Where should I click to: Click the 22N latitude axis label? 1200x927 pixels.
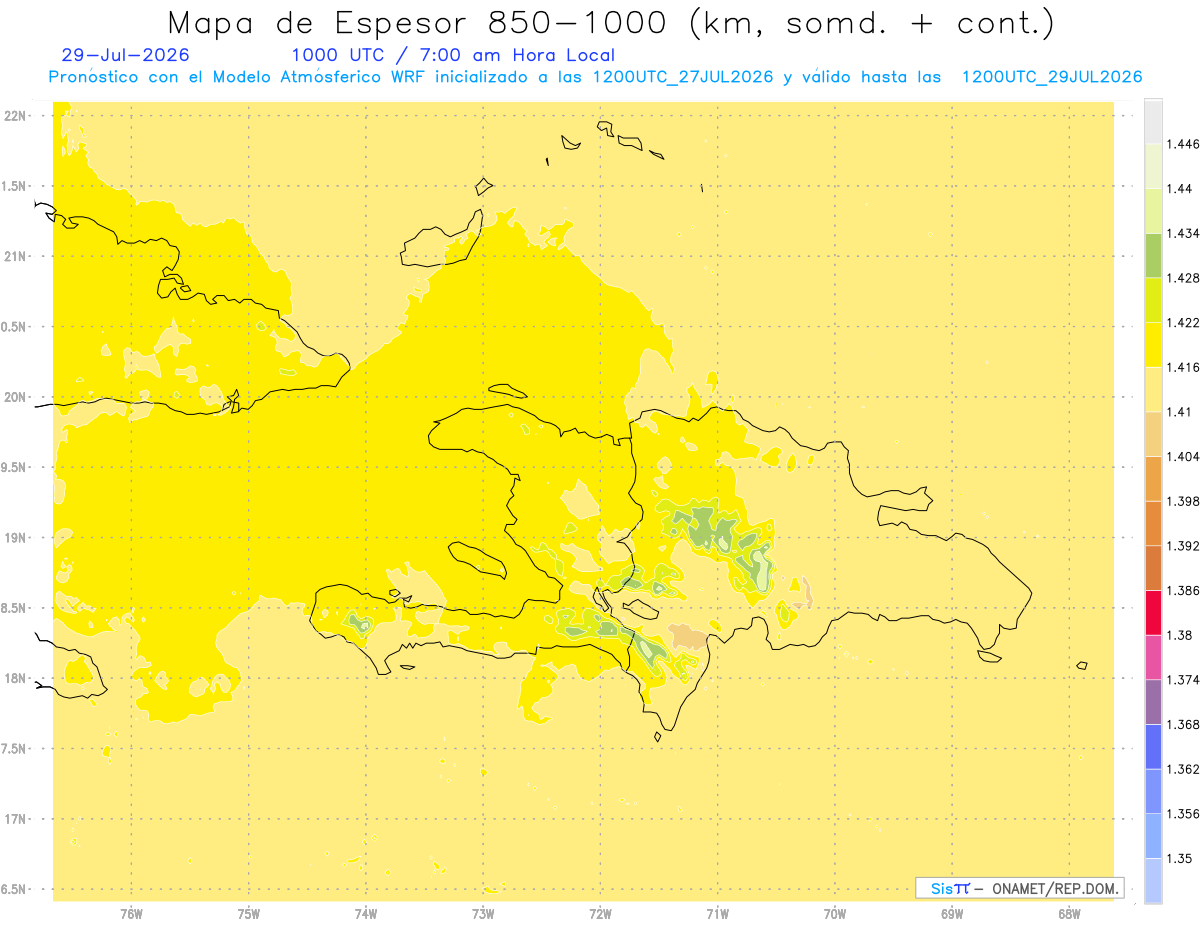pos(17,115)
